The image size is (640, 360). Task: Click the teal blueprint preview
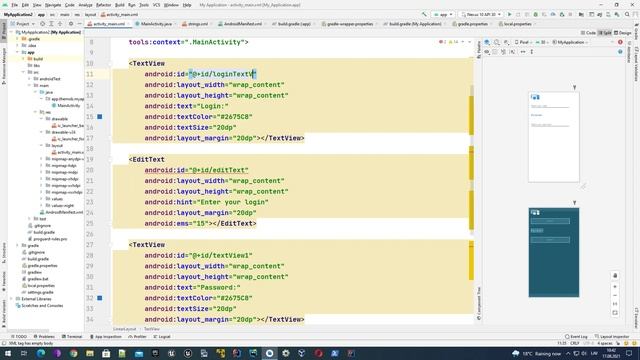pyautogui.click(x=553, y=252)
